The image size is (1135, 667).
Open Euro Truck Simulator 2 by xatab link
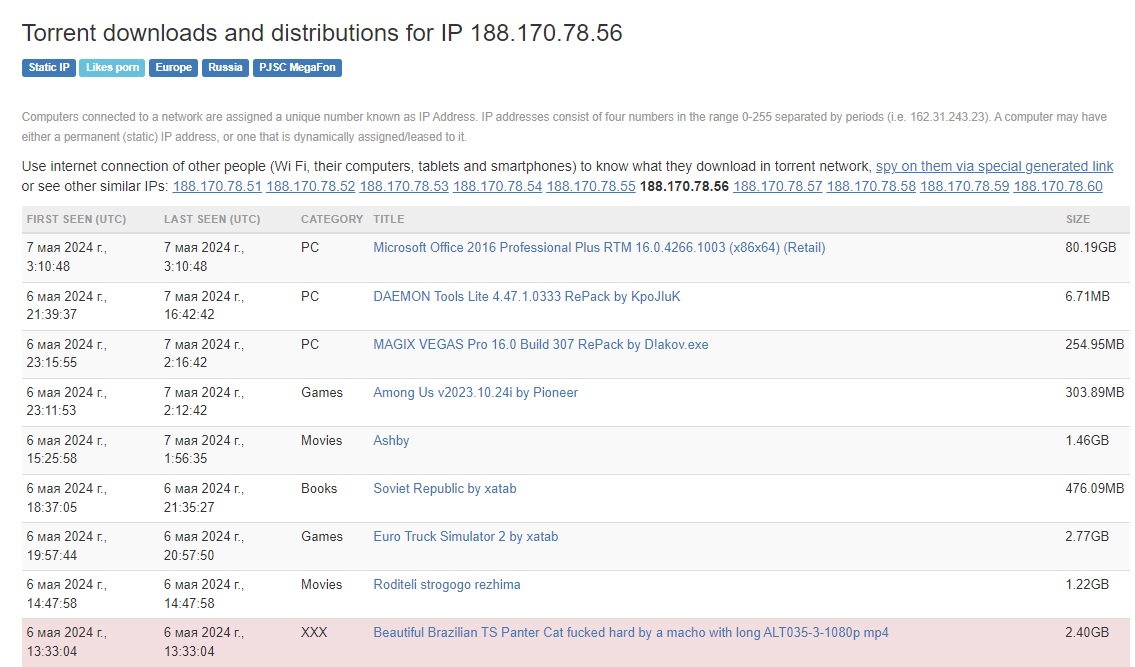465,537
